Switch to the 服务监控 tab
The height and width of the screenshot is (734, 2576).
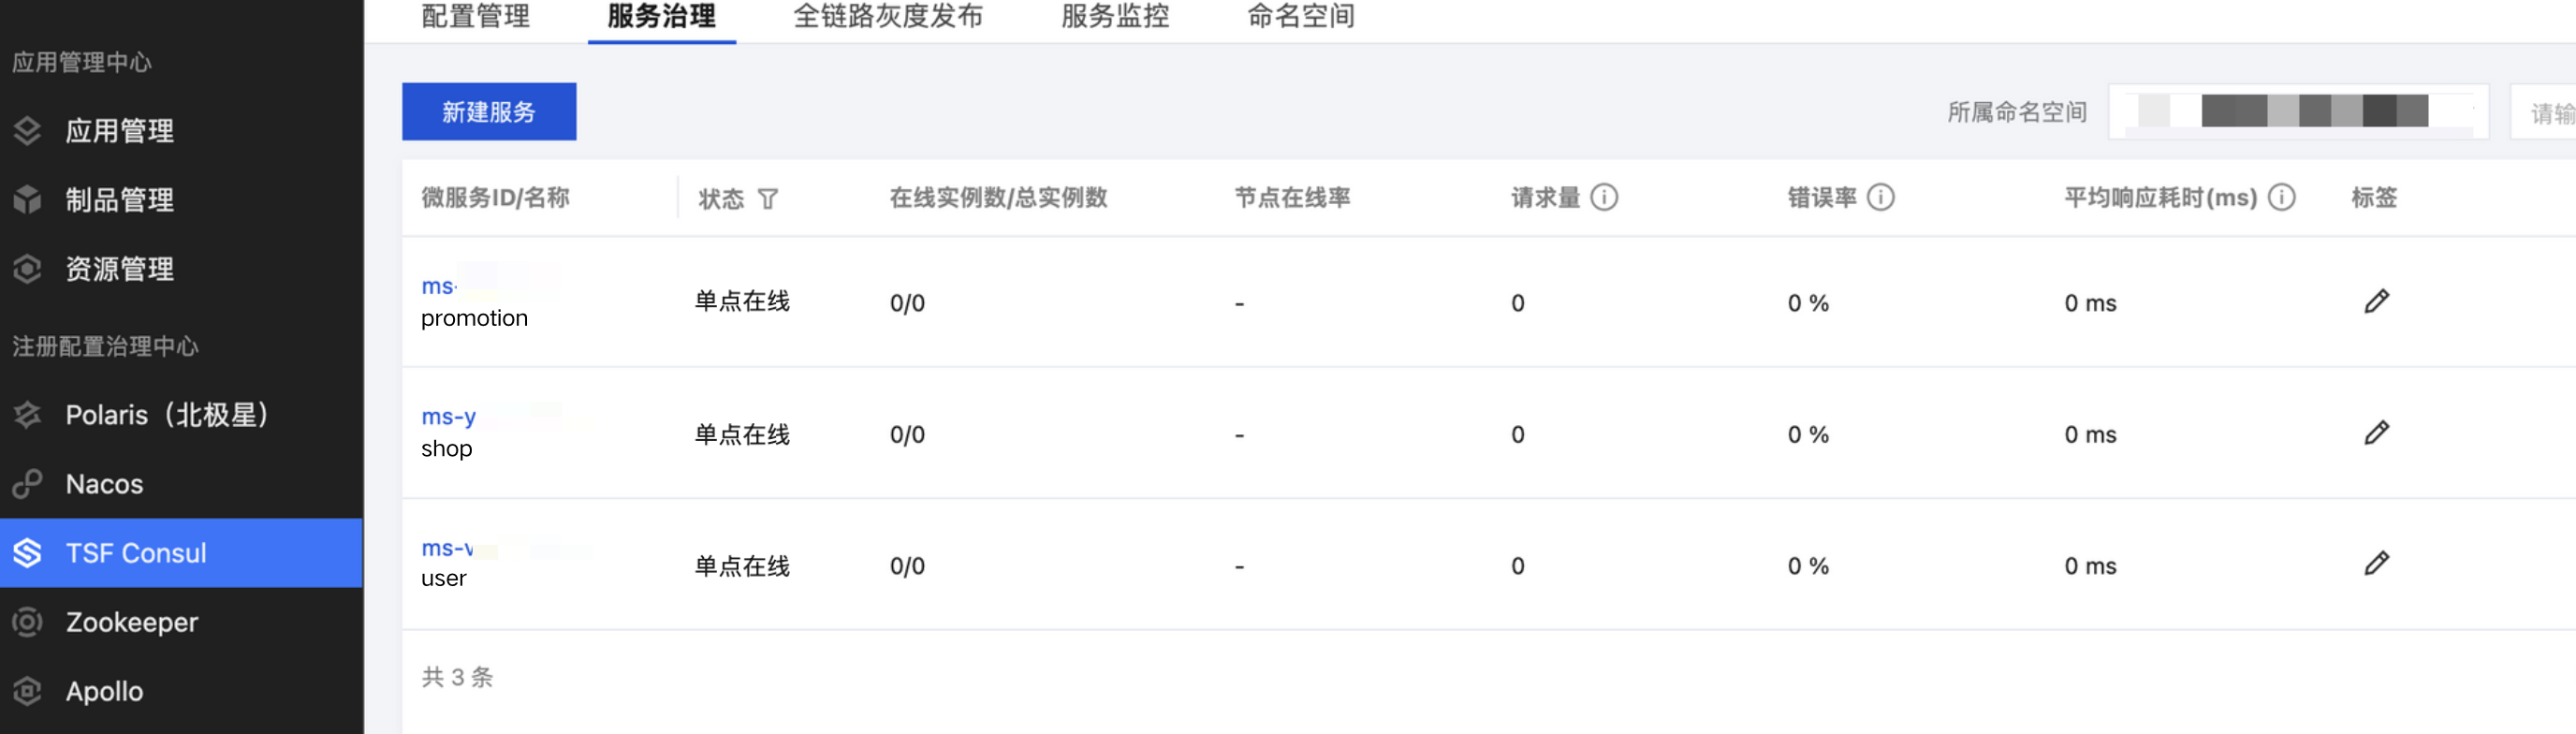(1114, 16)
